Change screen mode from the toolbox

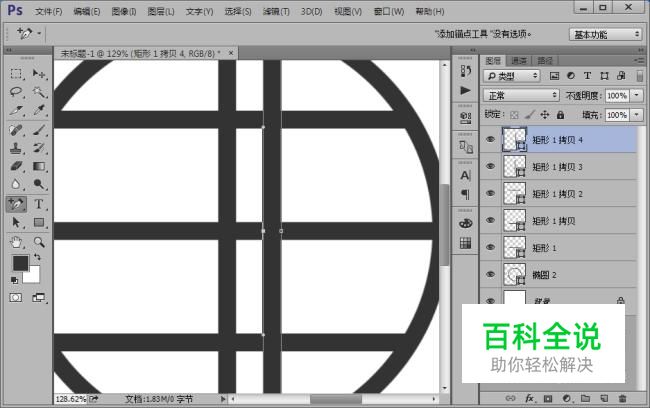[x=39, y=298]
